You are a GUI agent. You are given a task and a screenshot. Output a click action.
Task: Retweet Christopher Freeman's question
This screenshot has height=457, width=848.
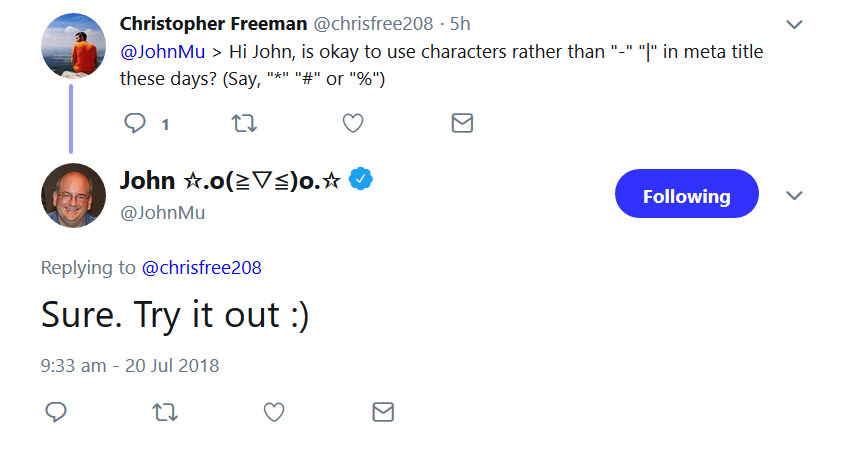243,123
